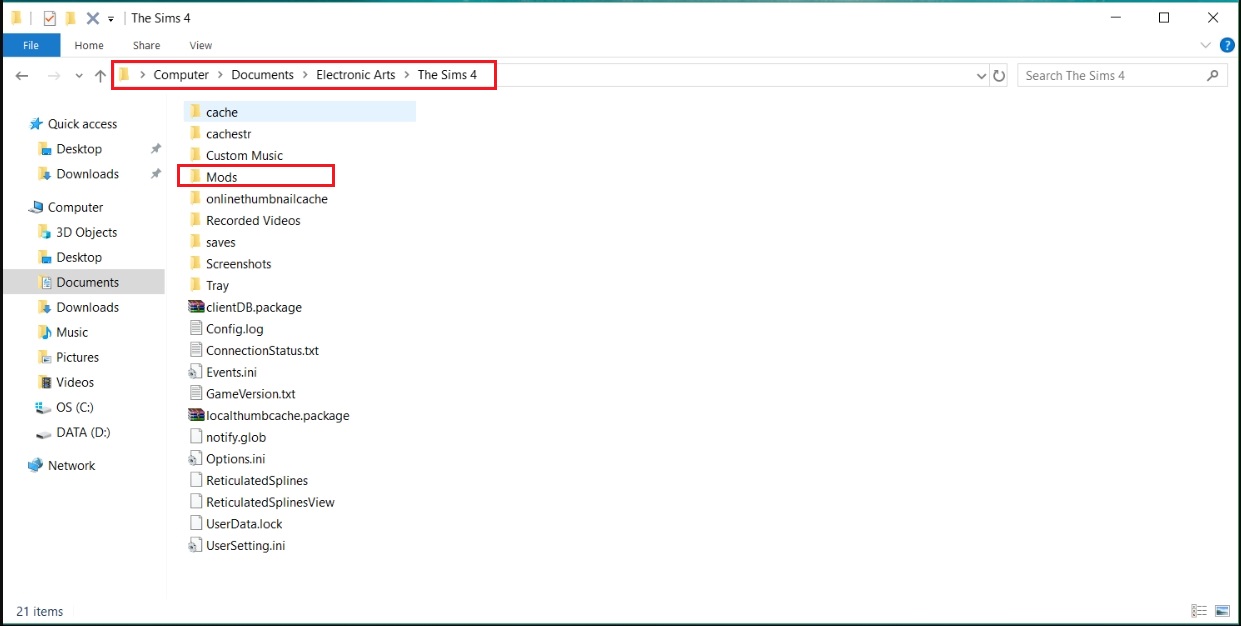Viewport: 1241px width, 626px height.
Task: Expand breadcrumb chevron between Electronic Arts and The Sims 4
Action: click(x=407, y=75)
